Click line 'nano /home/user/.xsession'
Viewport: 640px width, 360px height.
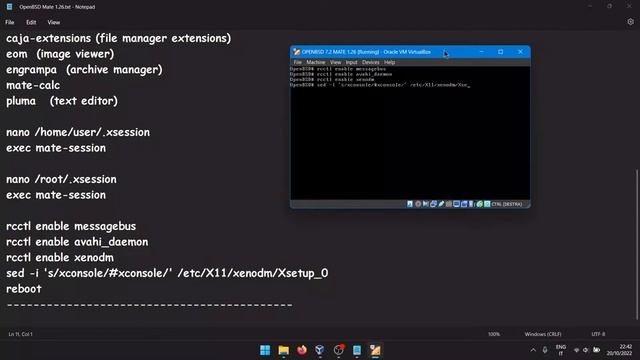click(78, 132)
